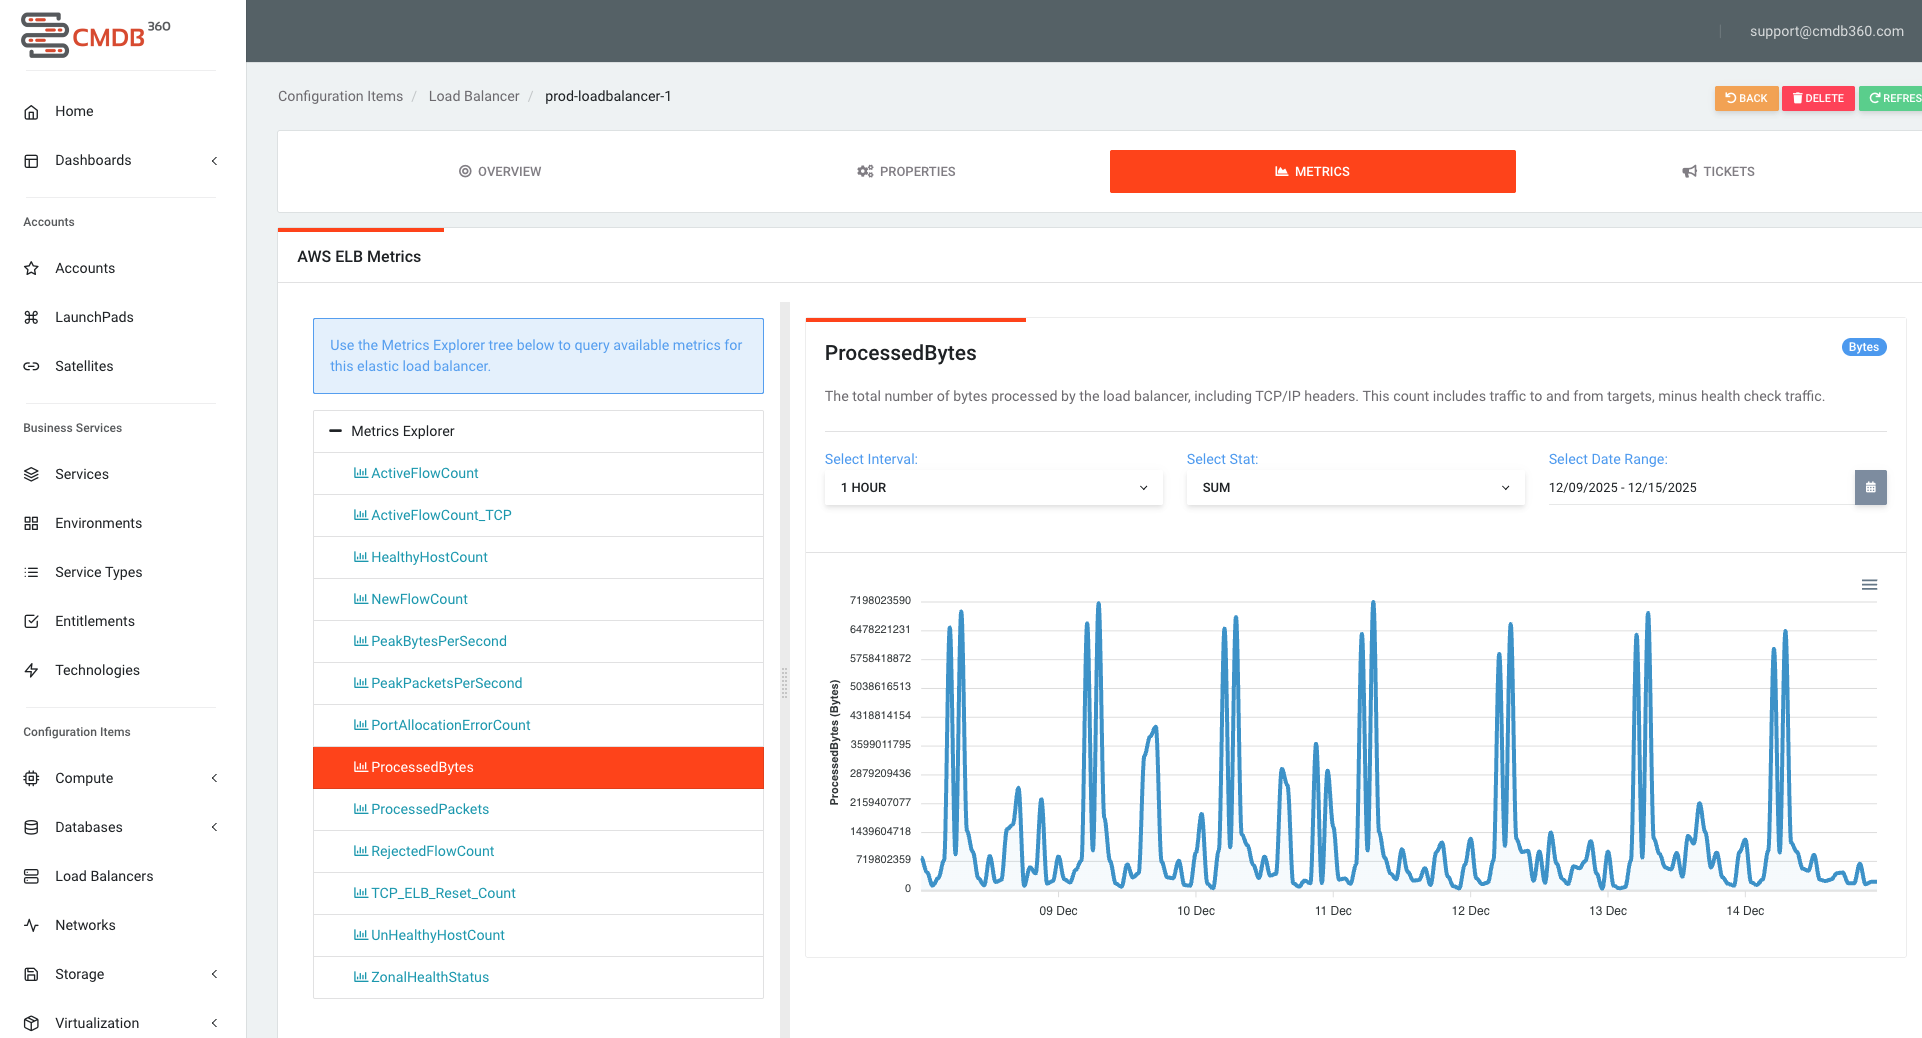The height and width of the screenshot is (1038, 1922).
Task: Click the Satellites link icon
Action: pyautogui.click(x=31, y=366)
